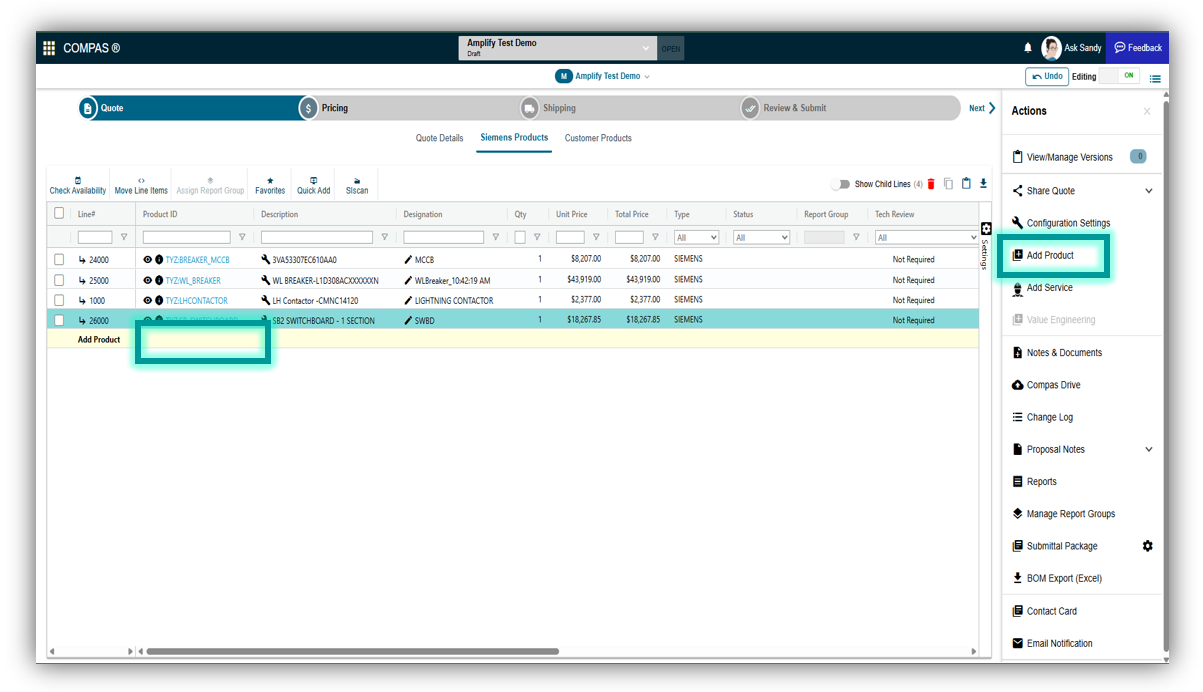Delete selected lines with red trash icon
The height and width of the screenshot is (692, 1203).
pyautogui.click(x=931, y=184)
